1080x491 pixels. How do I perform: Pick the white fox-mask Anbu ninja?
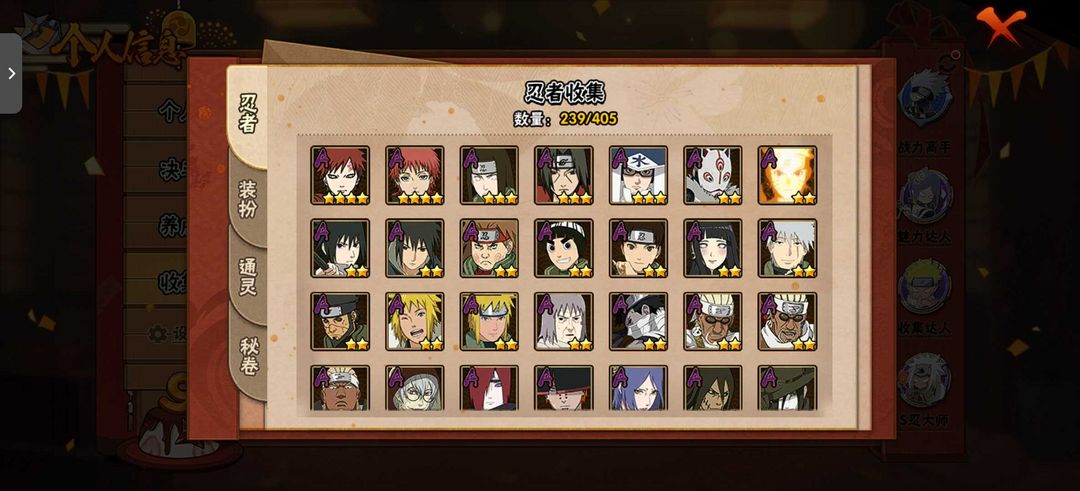pyautogui.click(x=713, y=175)
